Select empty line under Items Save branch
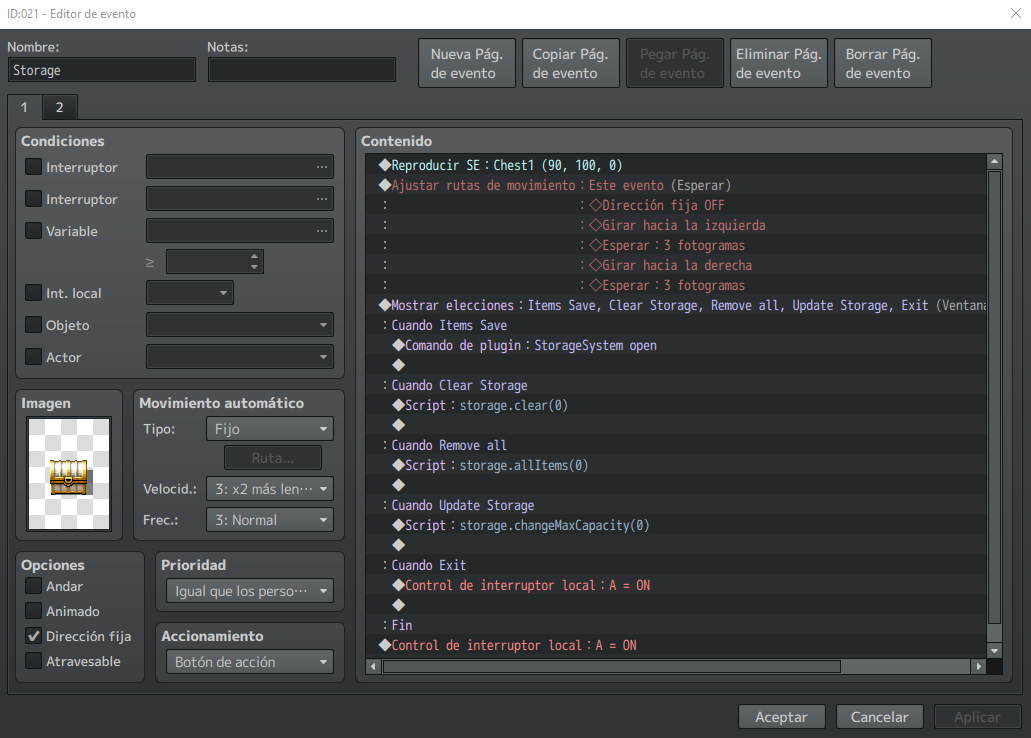Viewport: 1031px width, 738px height. pos(676,365)
